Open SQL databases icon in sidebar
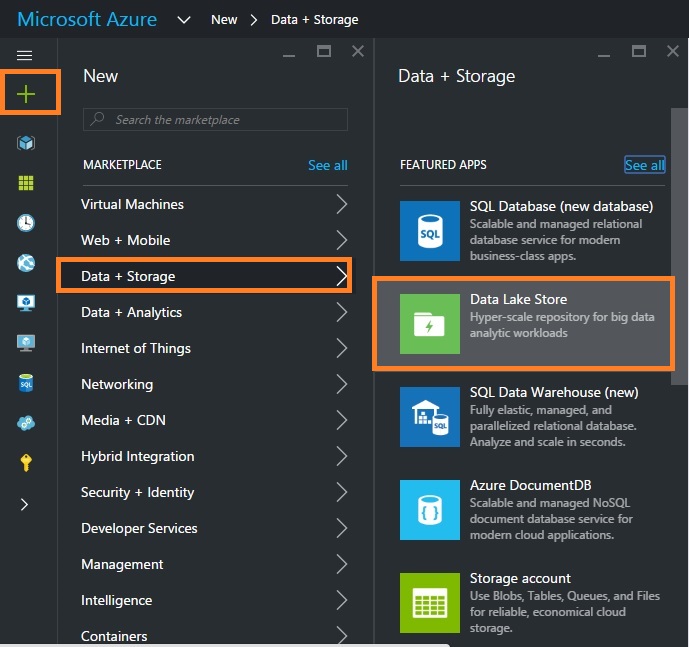Viewport: 689px width, 647px height. click(26, 383)
